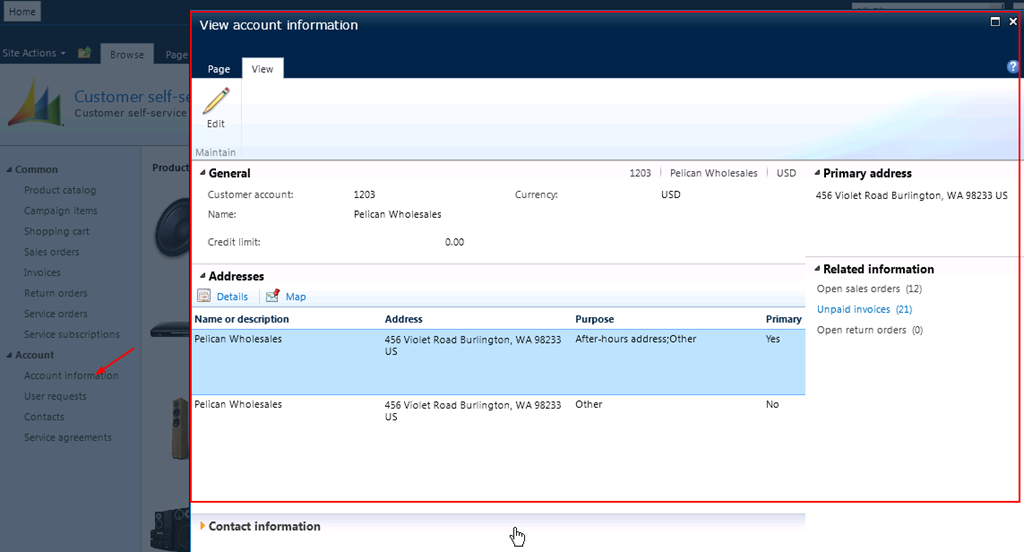The height and width of the screenshot is (552, 1024).
Task: Collapse the General section
Action: [x=203, y=174]
